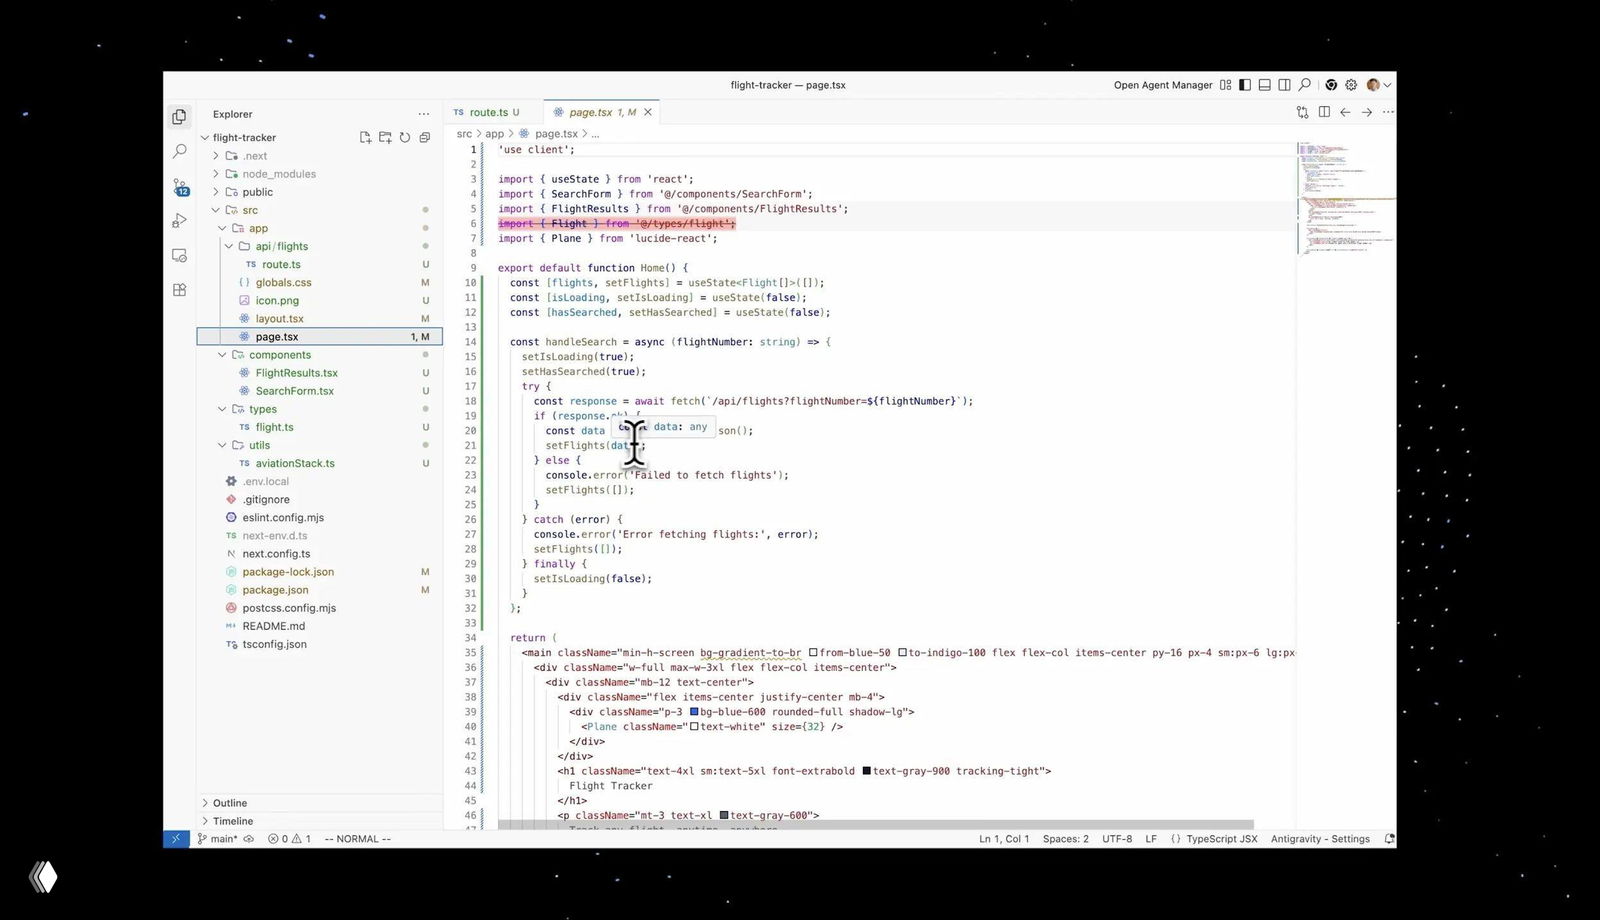This screenshot has width=1600, height=920.
Task: Click the blue color square next to bg-blue-600
Action: (694, 711)
